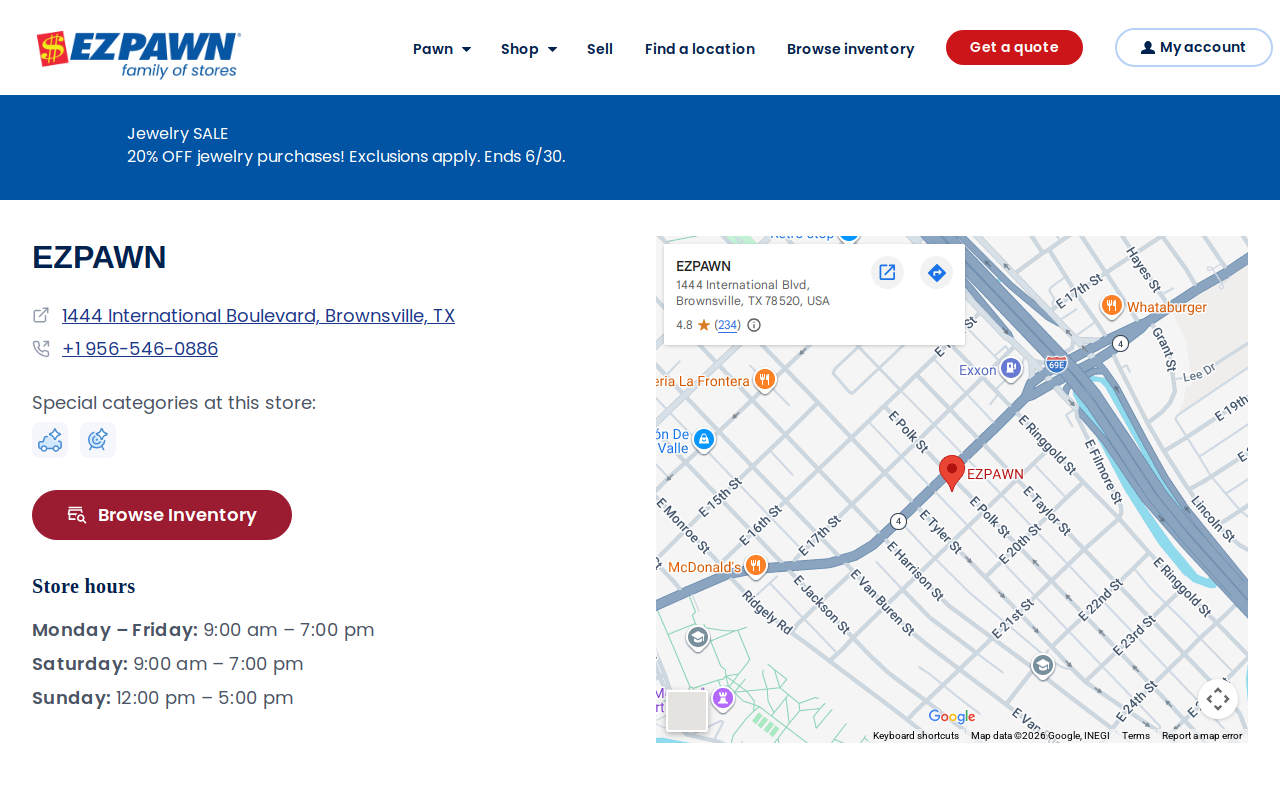Open EZPAWN location in Google Maps
Viewport: 1280px width, 800px height.
click(887, 272)
